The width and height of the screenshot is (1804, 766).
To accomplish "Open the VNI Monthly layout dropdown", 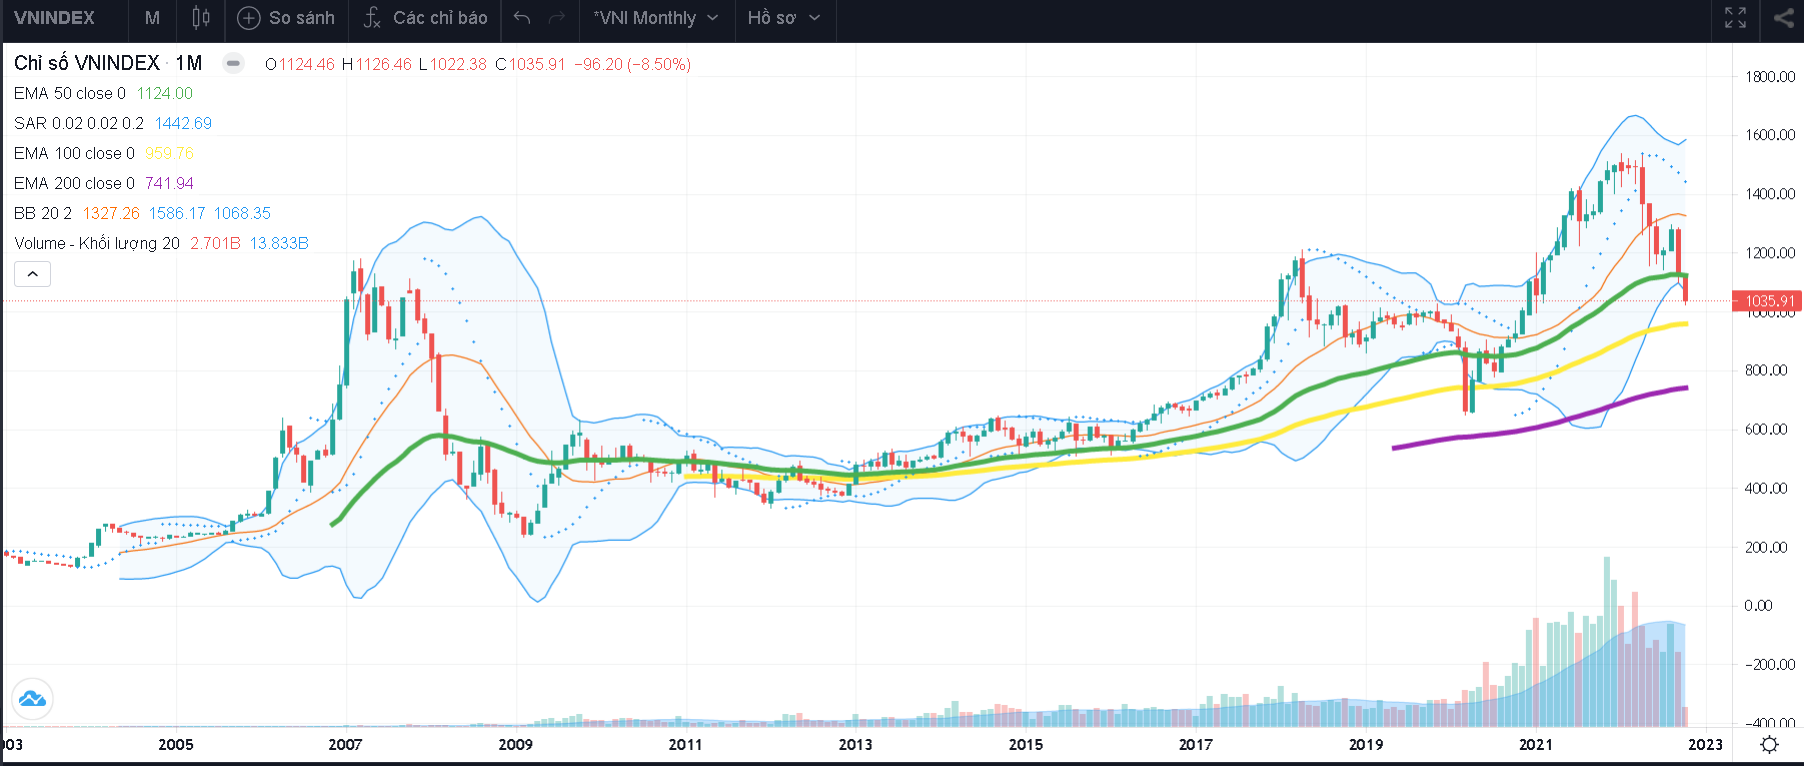I will pos(656,18).
